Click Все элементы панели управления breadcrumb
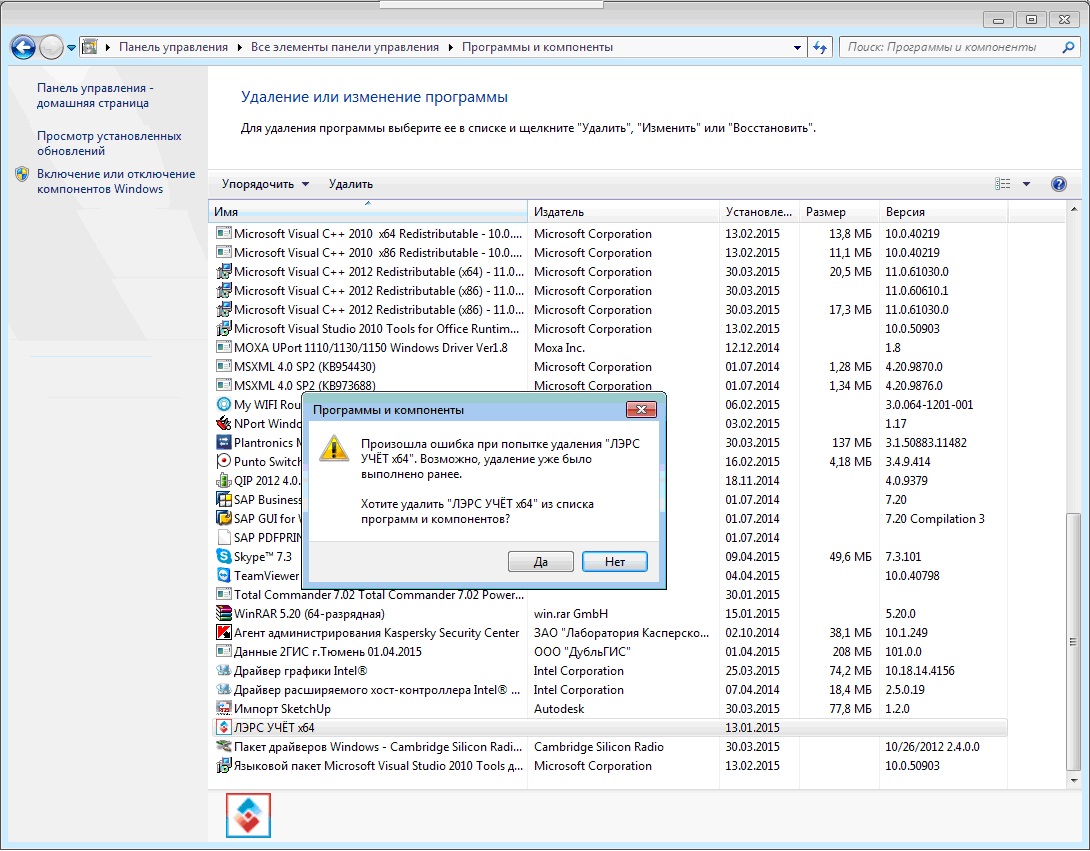1090x851 pixels. coord(345,47)
